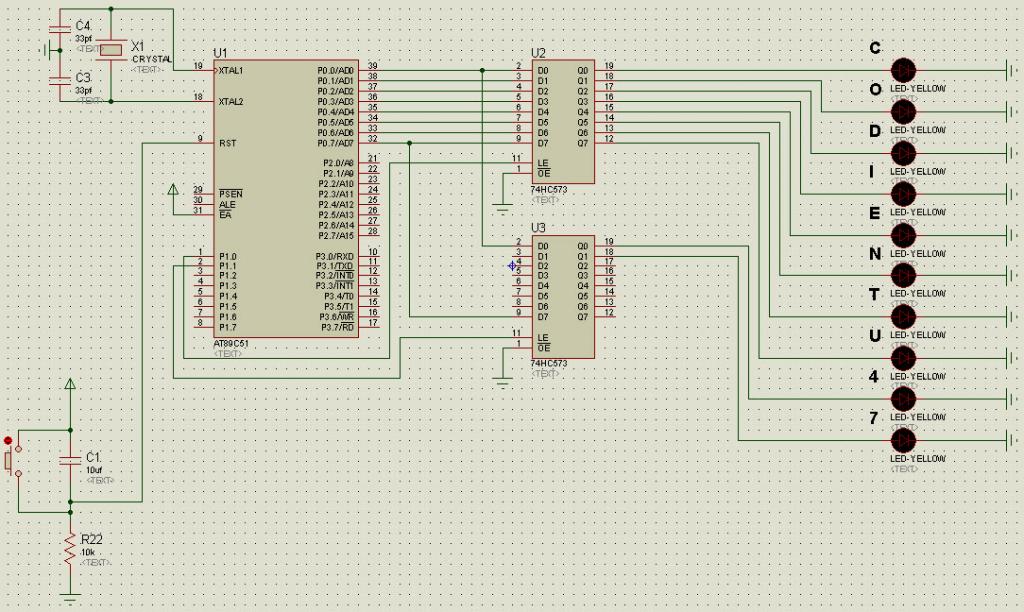Click the yellow LED labeled N
This screenshot has width=1024, height=612.
[903, 276]
